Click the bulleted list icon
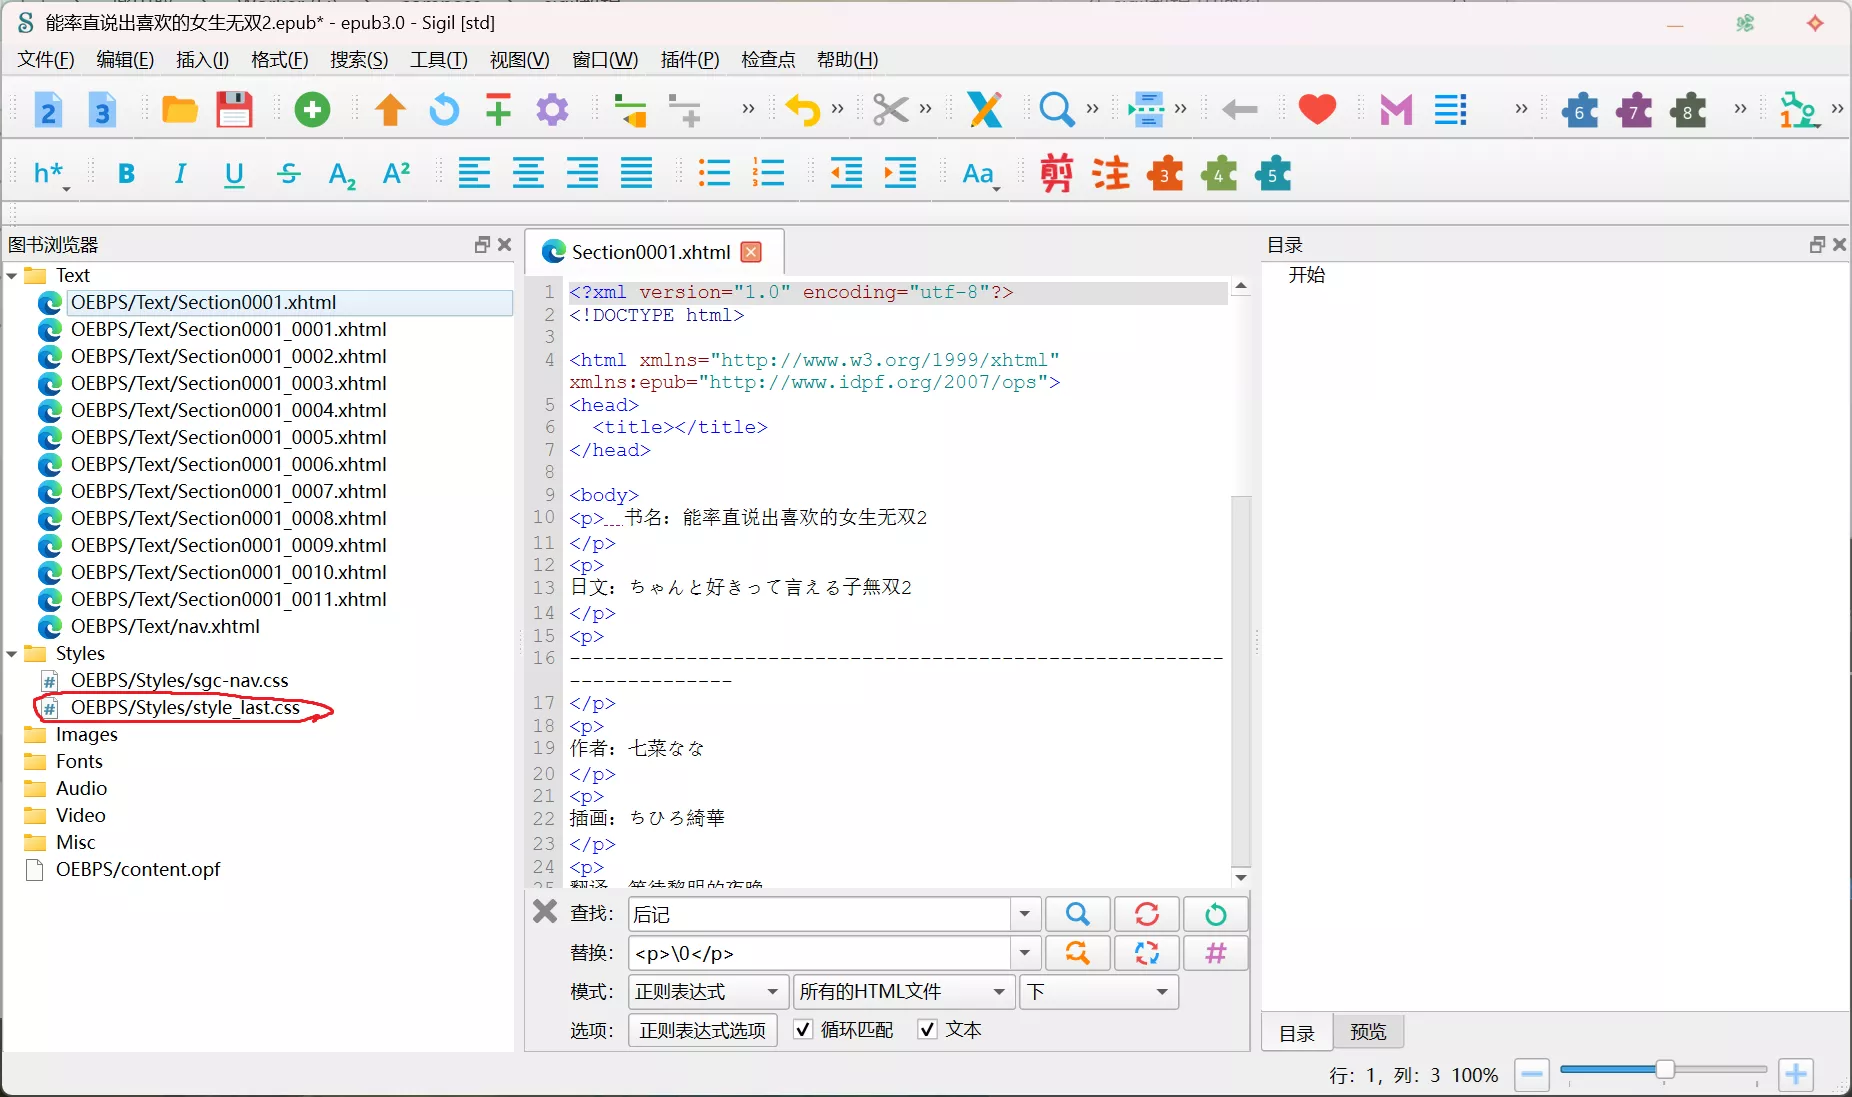The height and width of the screenshot is (1097, 1852). [x=714, y=174]
